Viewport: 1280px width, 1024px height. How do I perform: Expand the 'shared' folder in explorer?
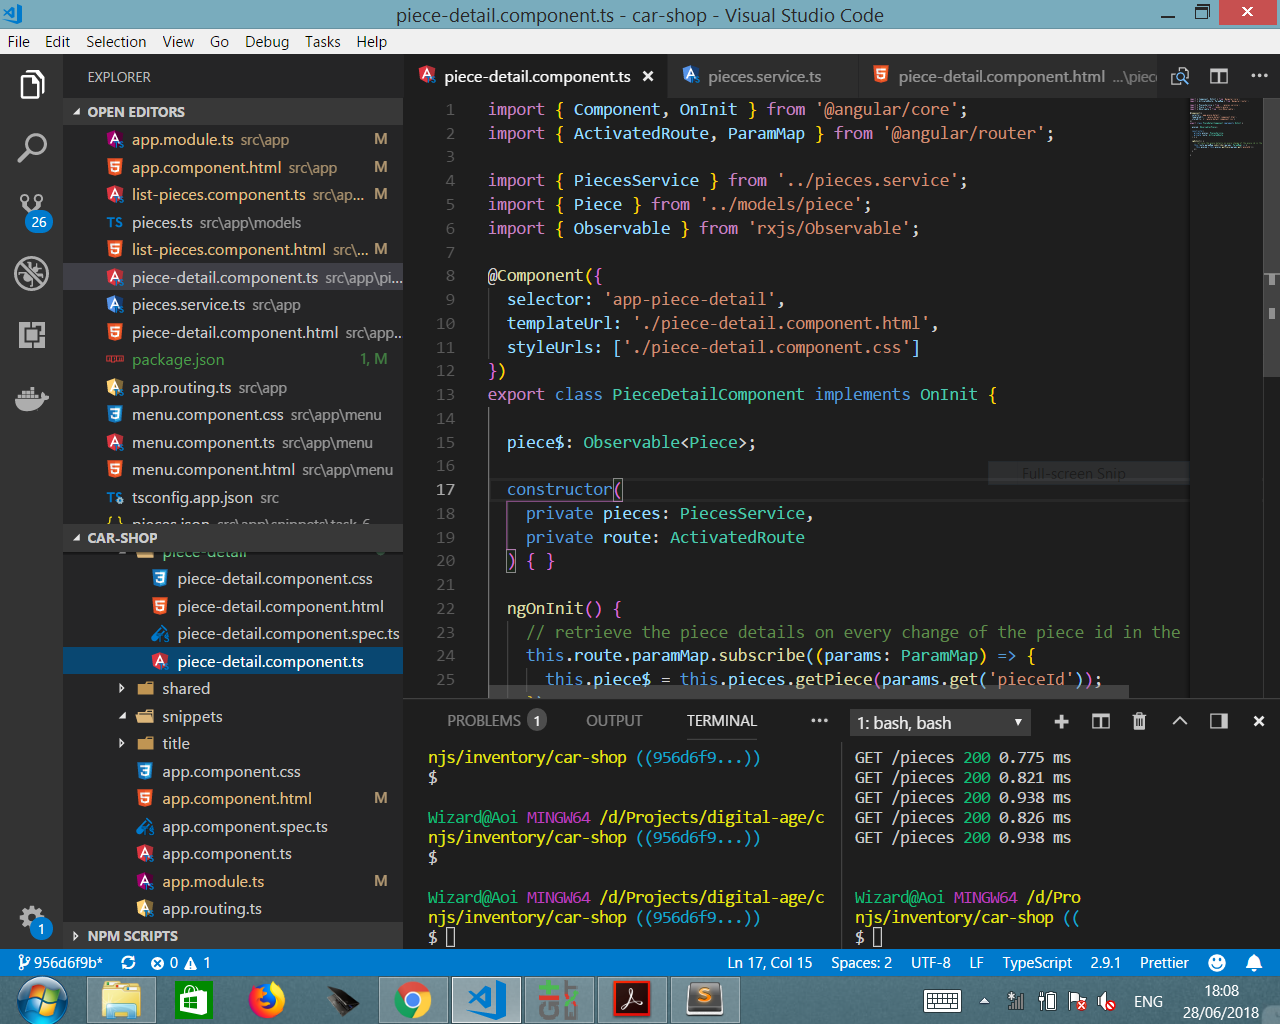(x=186, y=688)
